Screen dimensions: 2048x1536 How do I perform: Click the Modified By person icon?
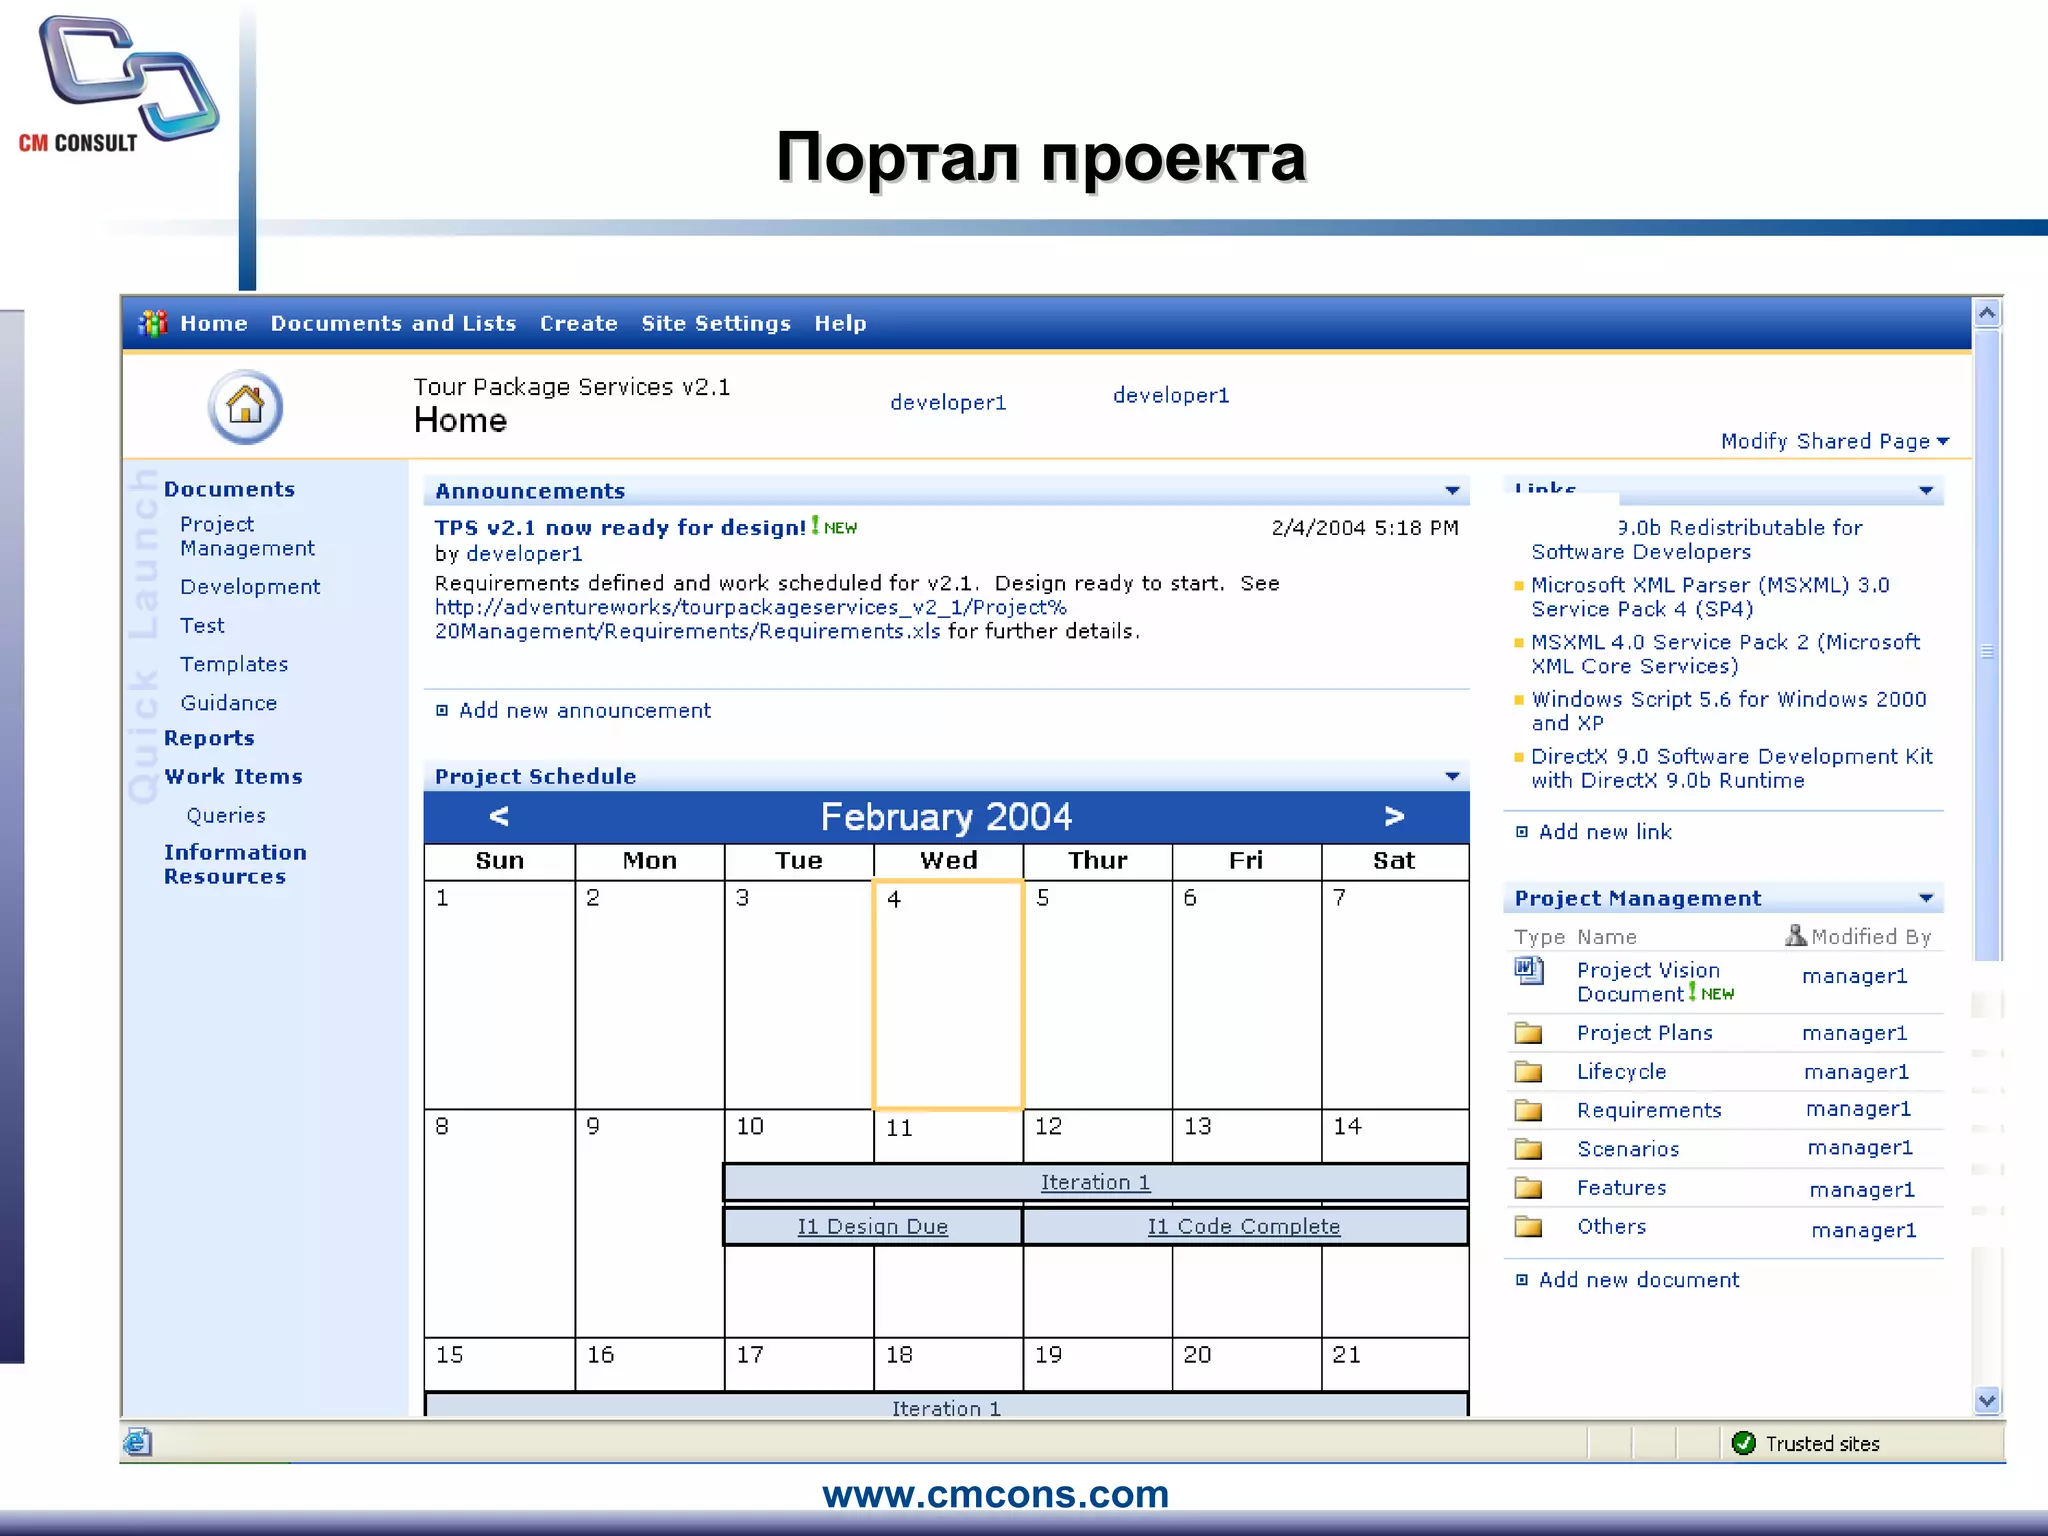[1796, 935]
